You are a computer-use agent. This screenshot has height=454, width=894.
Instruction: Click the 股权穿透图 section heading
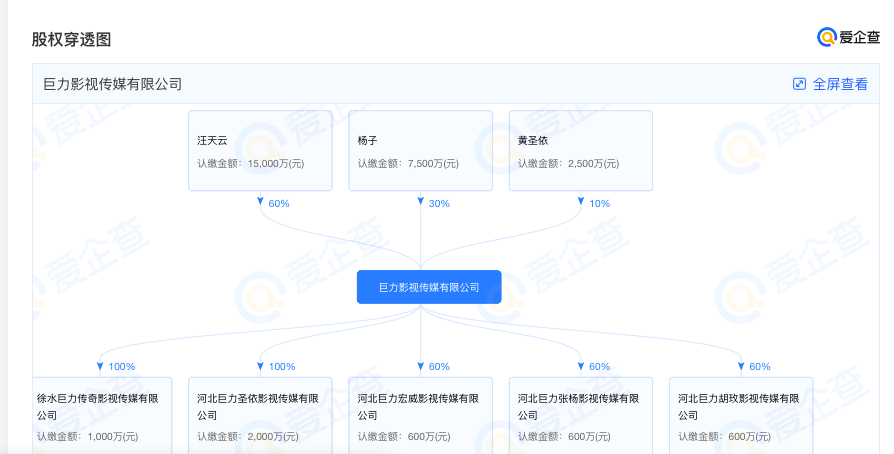click(x=71, y=39)
